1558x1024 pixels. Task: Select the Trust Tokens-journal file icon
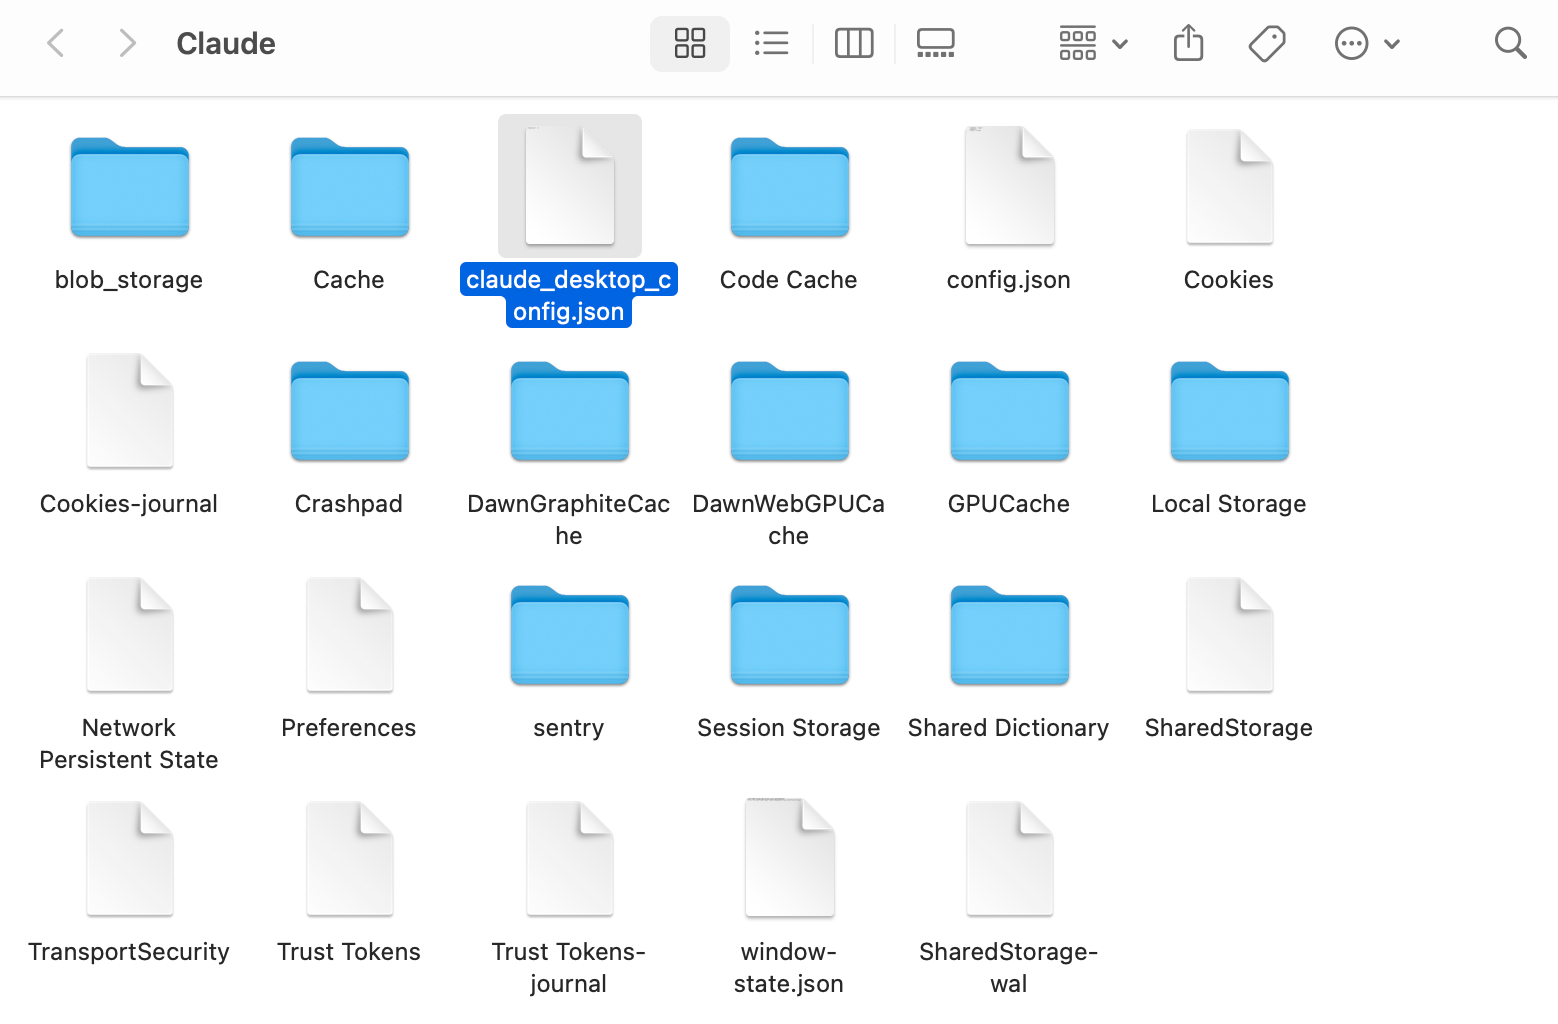[570, 858]
